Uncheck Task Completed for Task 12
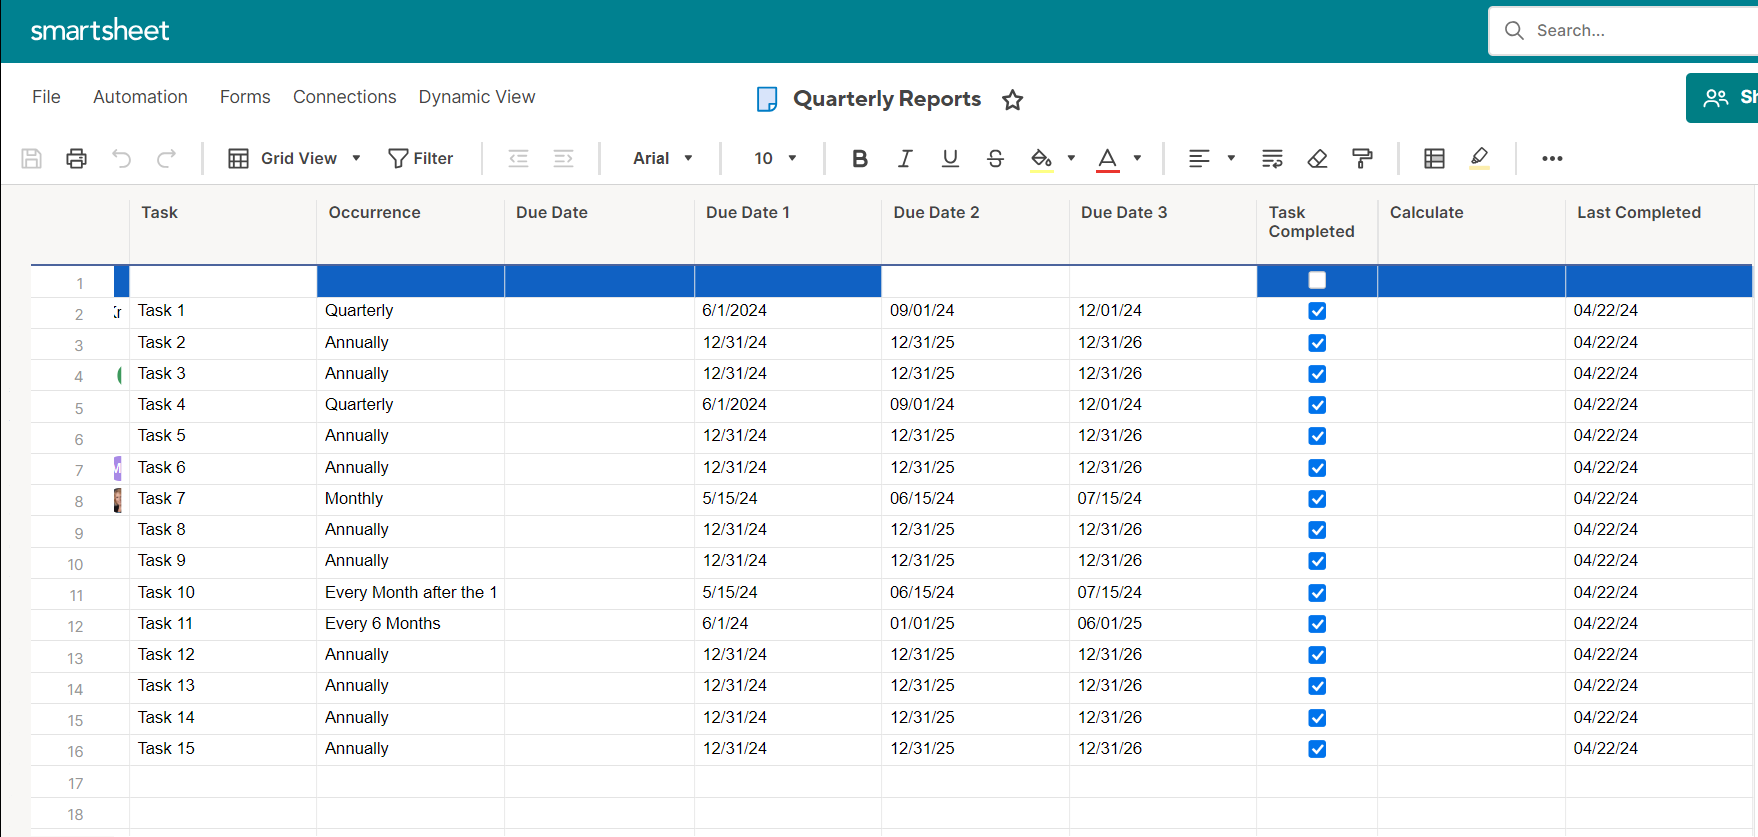Viewport: 1758px width, 837px height. [x=1317, y=655]
